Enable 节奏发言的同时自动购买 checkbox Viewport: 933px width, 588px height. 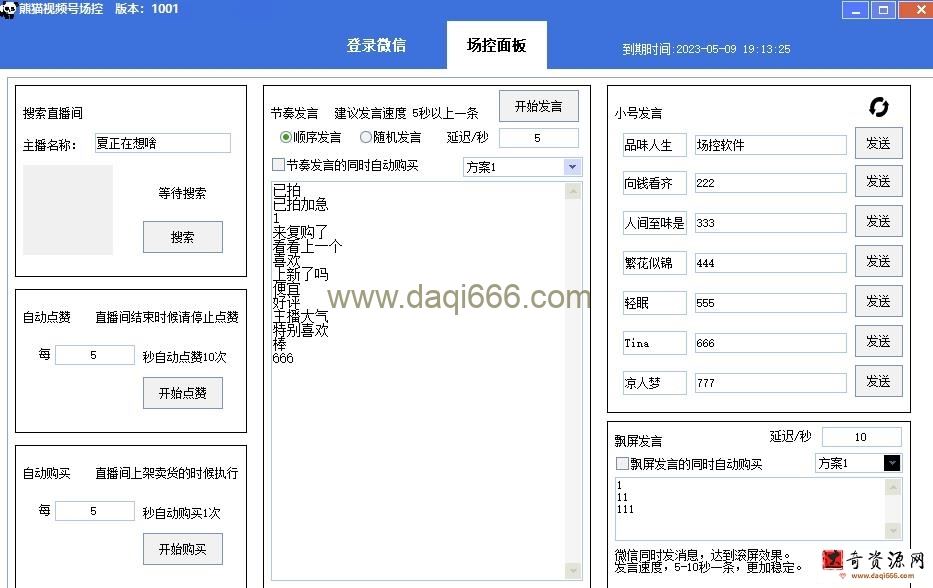tap(278, 165)
